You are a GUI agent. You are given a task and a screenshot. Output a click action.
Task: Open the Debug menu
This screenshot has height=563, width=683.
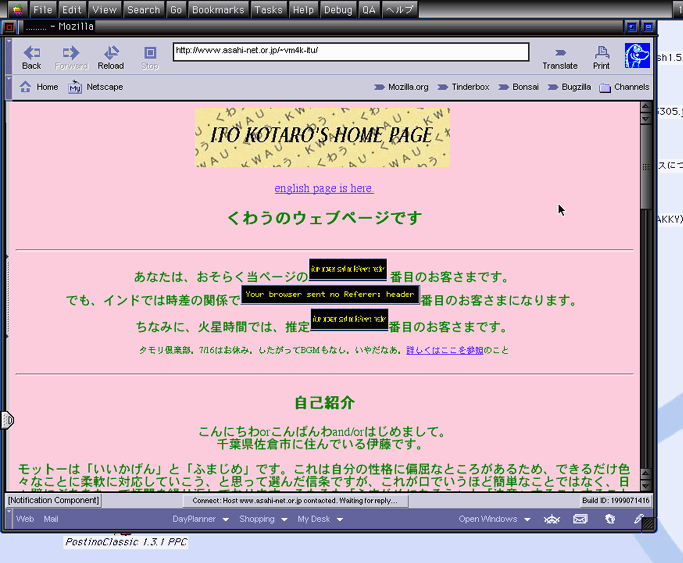coord(337,9)
